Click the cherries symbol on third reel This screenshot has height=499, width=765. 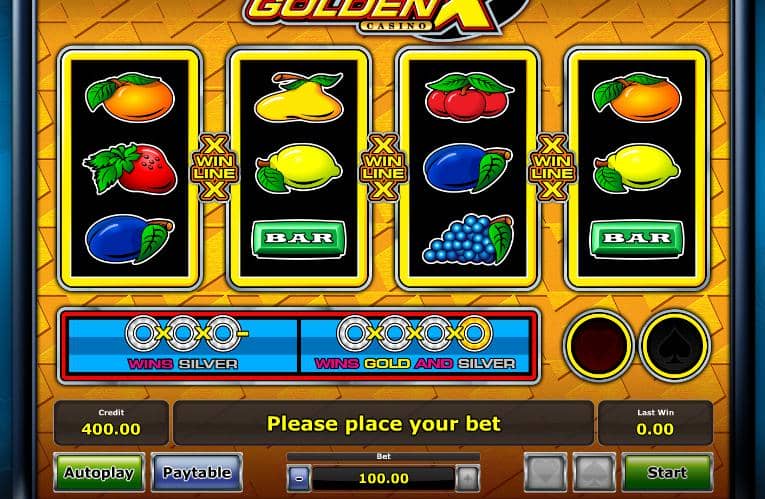468,97
